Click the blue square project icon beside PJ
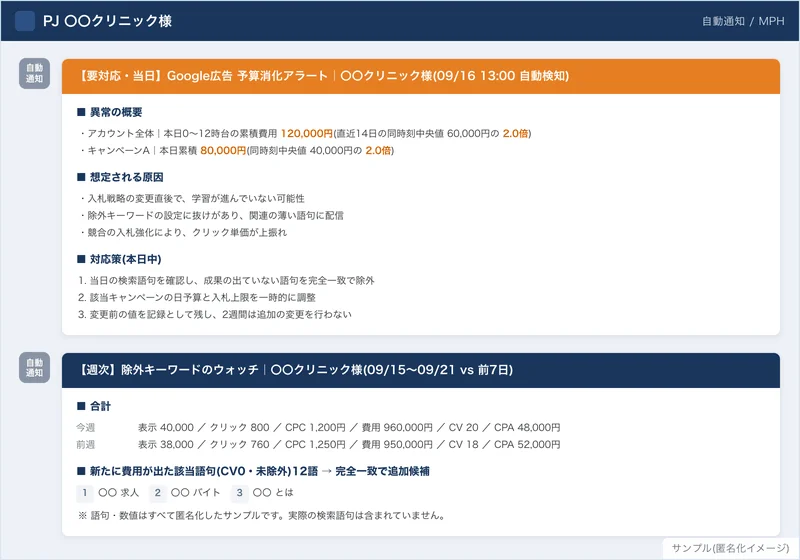Viewport: 800px width, 560px height. tap(25, 21)
